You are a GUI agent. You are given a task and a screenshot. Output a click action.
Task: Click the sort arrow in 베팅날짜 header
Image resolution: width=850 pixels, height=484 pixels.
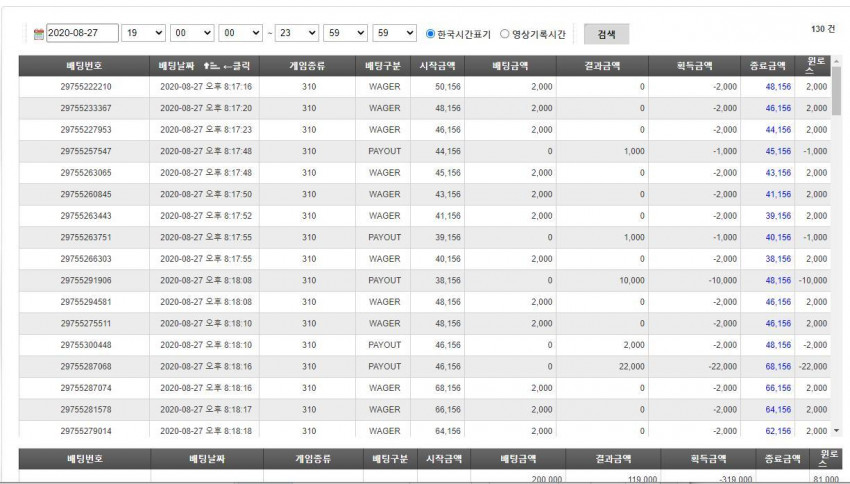coord(211,66)
